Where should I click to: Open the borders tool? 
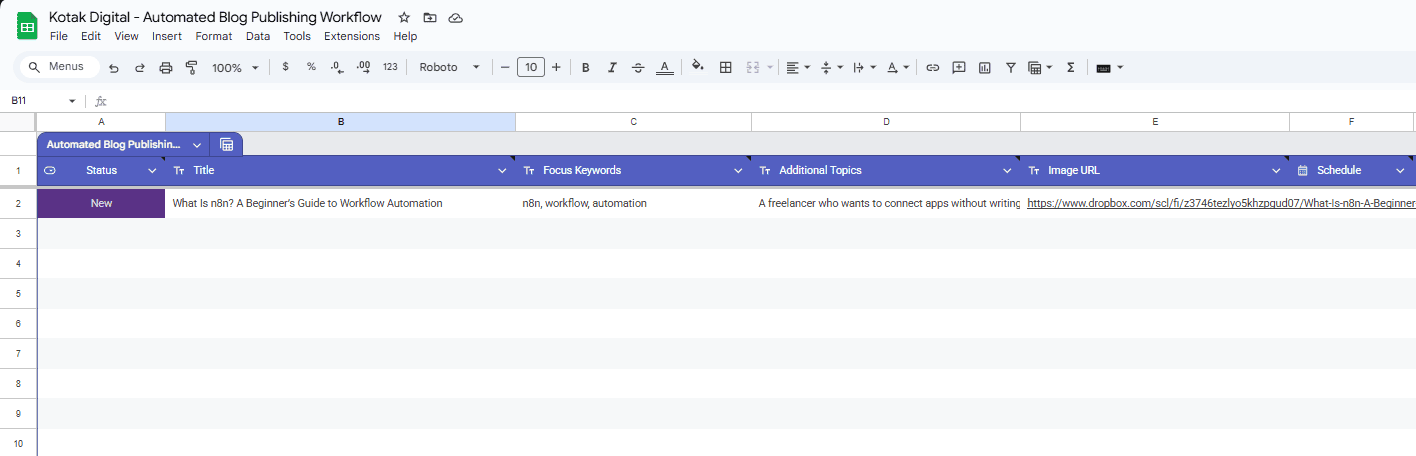coord(726,67)
